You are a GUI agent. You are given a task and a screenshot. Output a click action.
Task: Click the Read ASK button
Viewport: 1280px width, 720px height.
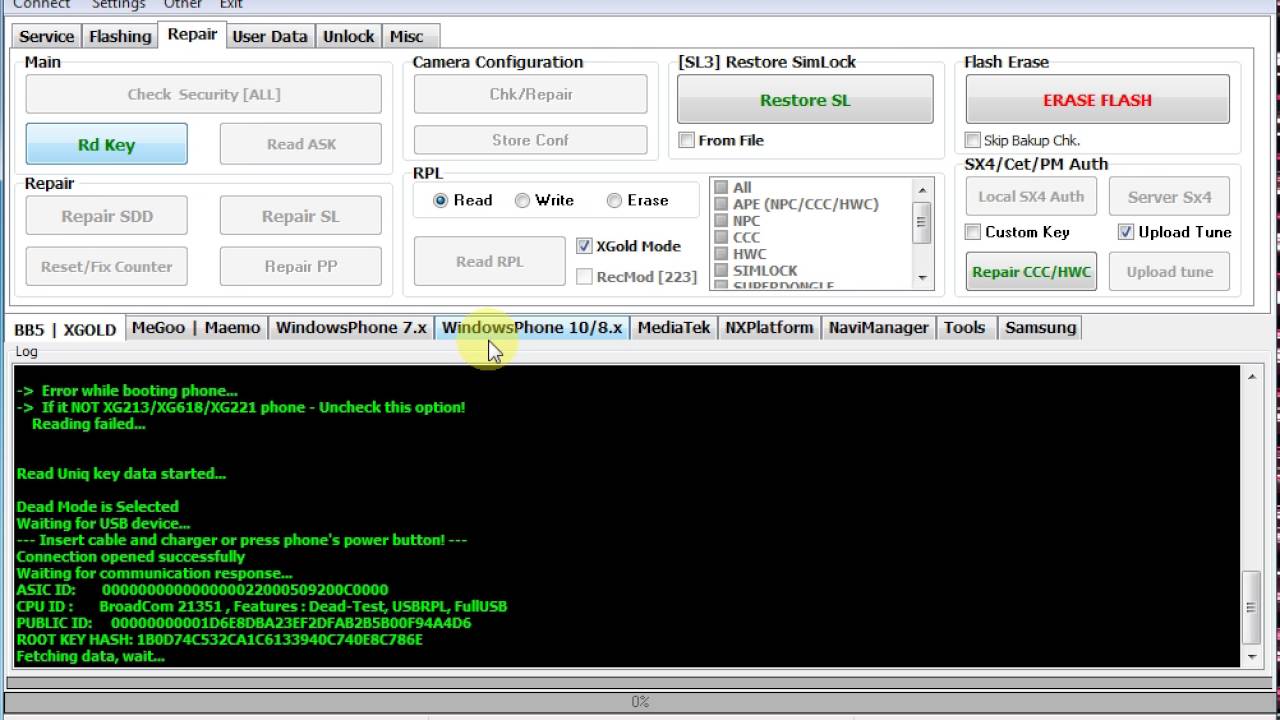pyautogui.click(x=300, y=144)
